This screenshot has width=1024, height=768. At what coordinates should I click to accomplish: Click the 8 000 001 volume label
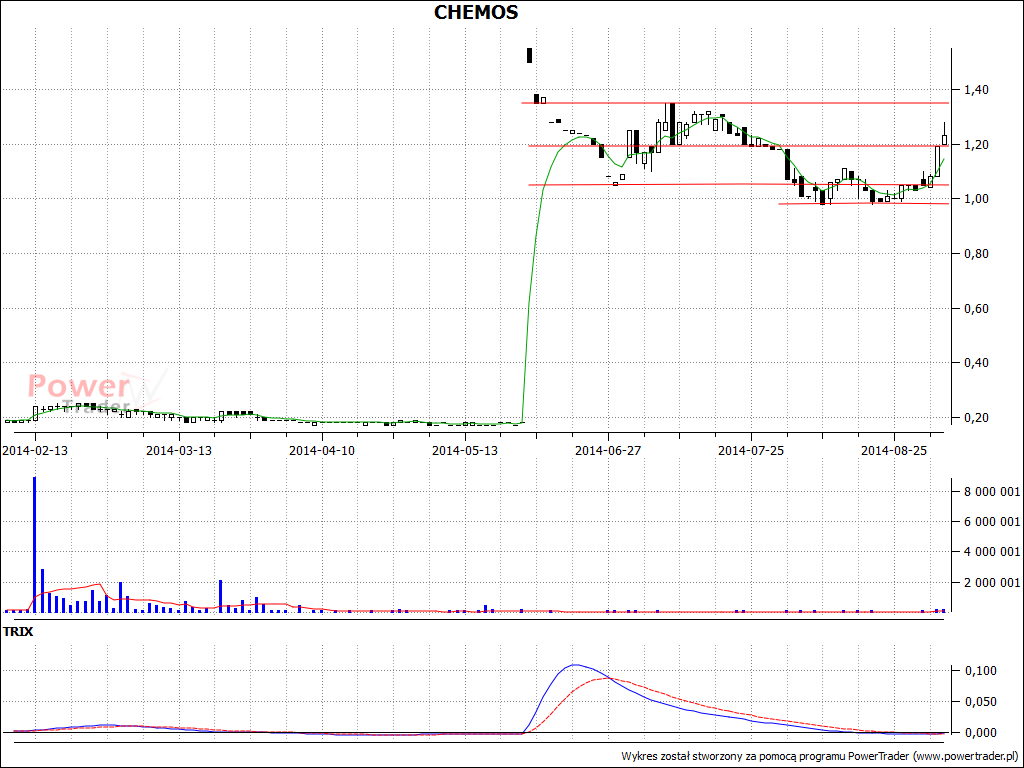click(991, 491)
